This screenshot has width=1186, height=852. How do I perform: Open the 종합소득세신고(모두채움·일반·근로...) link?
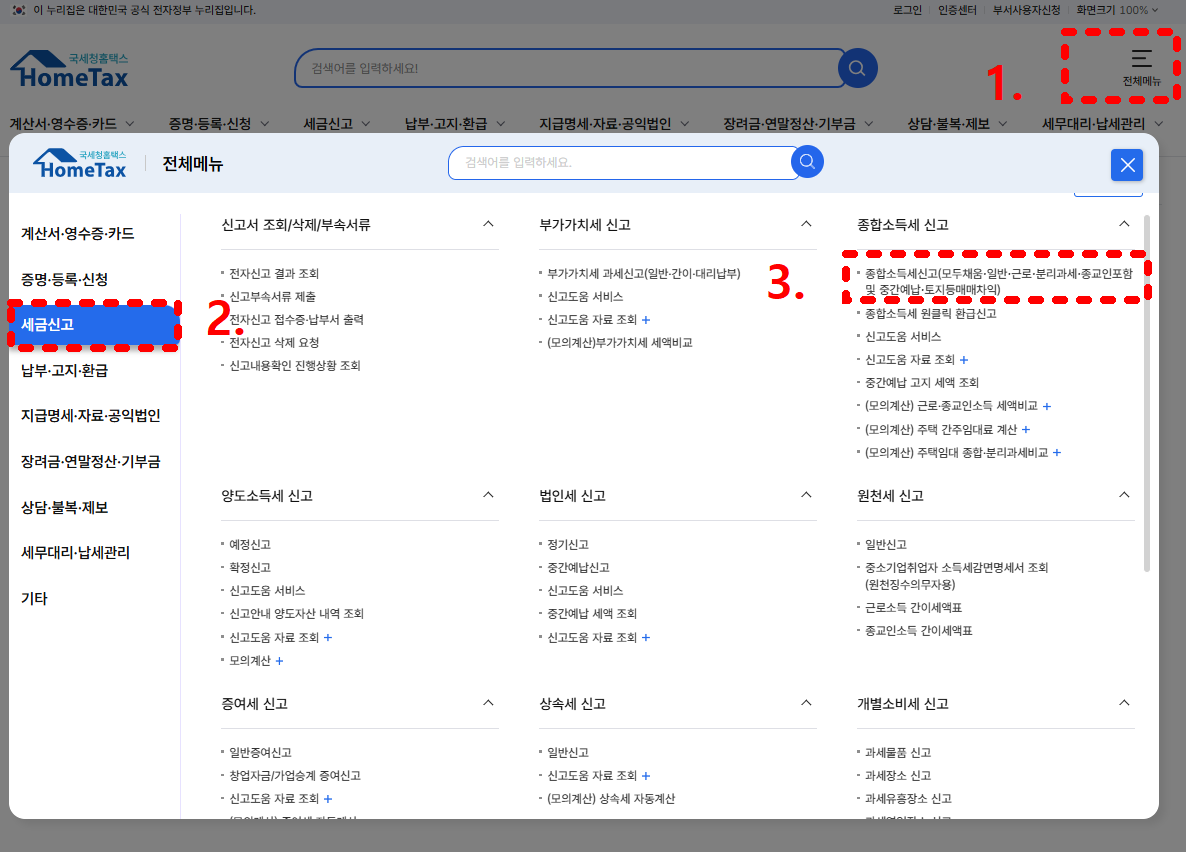998,281
